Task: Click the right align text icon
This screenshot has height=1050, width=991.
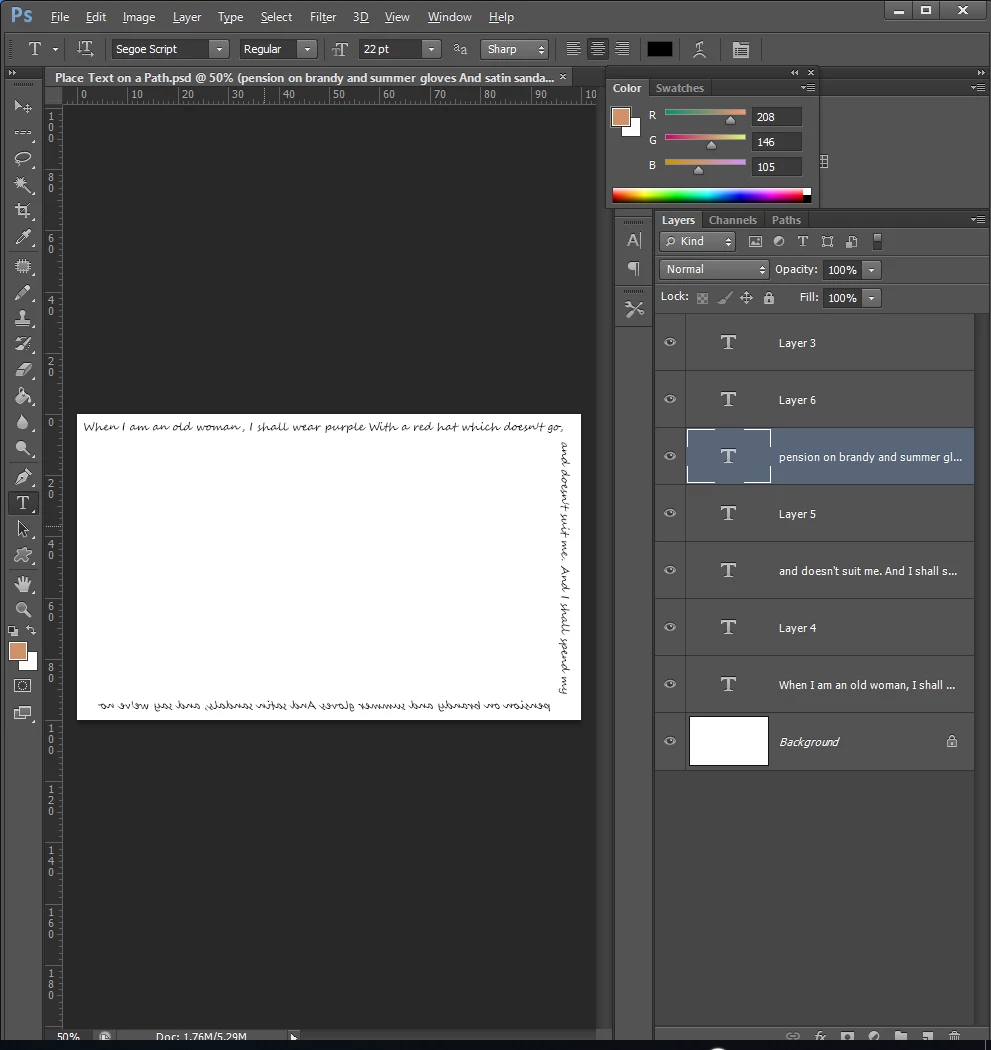Action: coord(622,49)
